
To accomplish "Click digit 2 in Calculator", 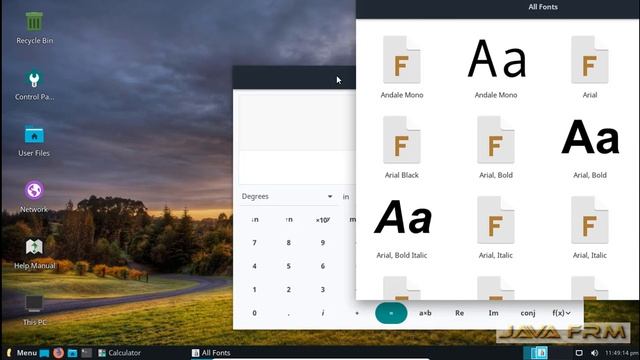I will pyautogui.click(x=289, y=290).
